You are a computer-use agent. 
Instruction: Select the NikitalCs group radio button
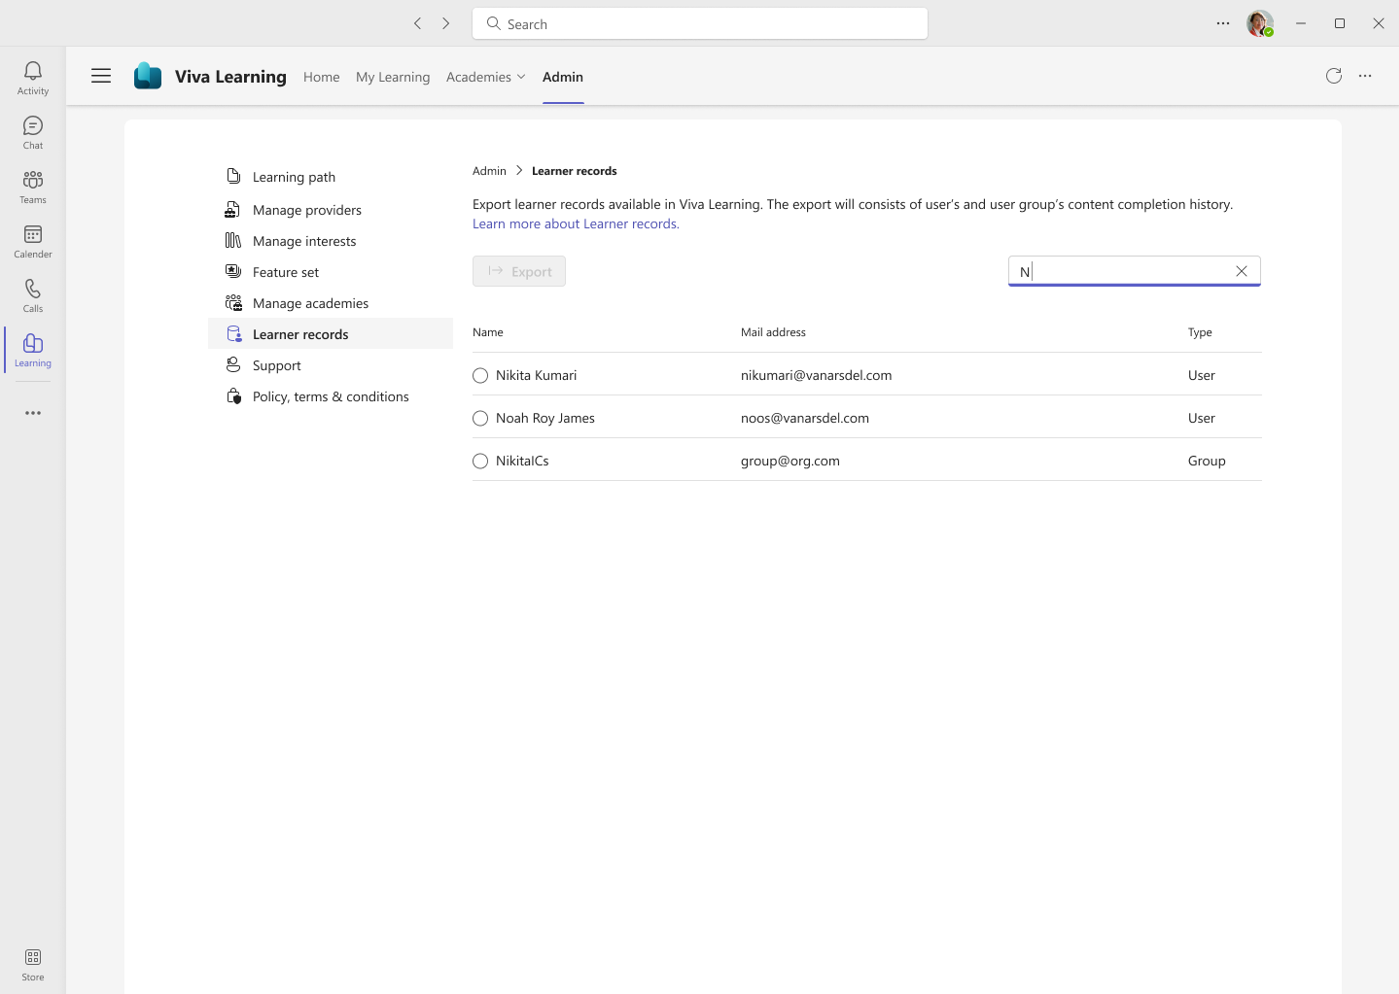pyautogui.click(x=480, y=461)
